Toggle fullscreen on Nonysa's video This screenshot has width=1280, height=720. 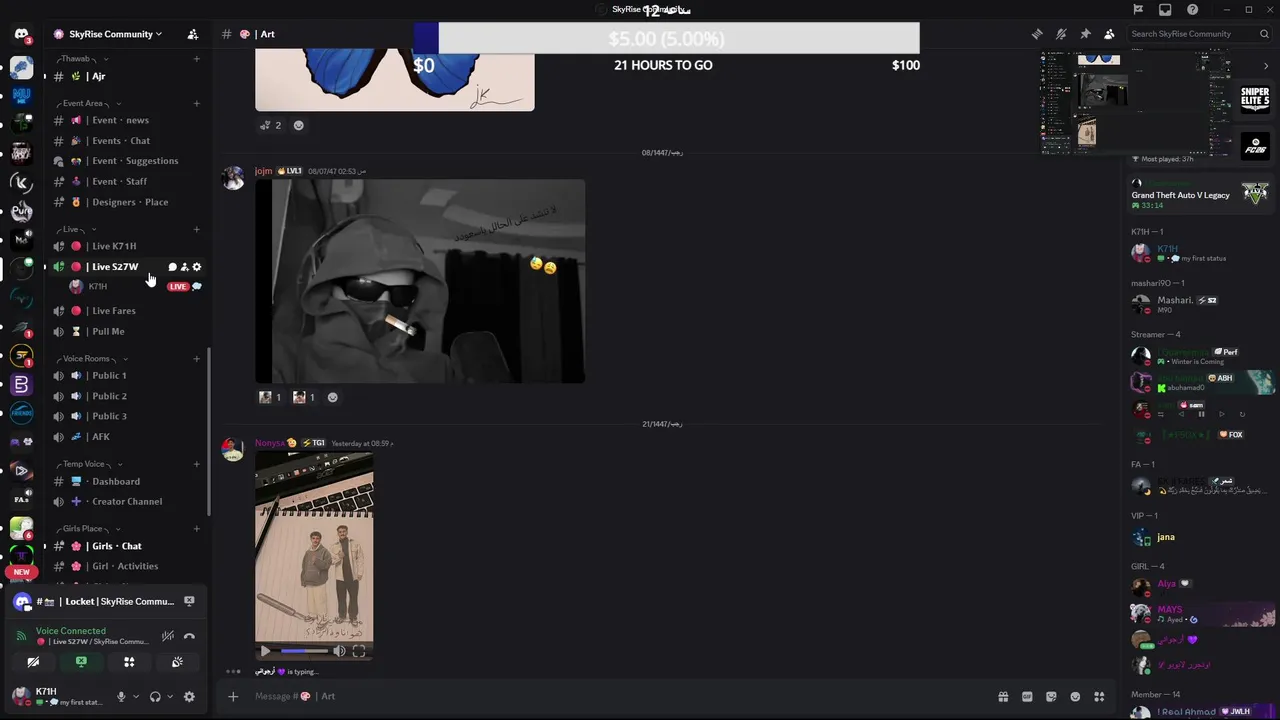pos(359,651)
